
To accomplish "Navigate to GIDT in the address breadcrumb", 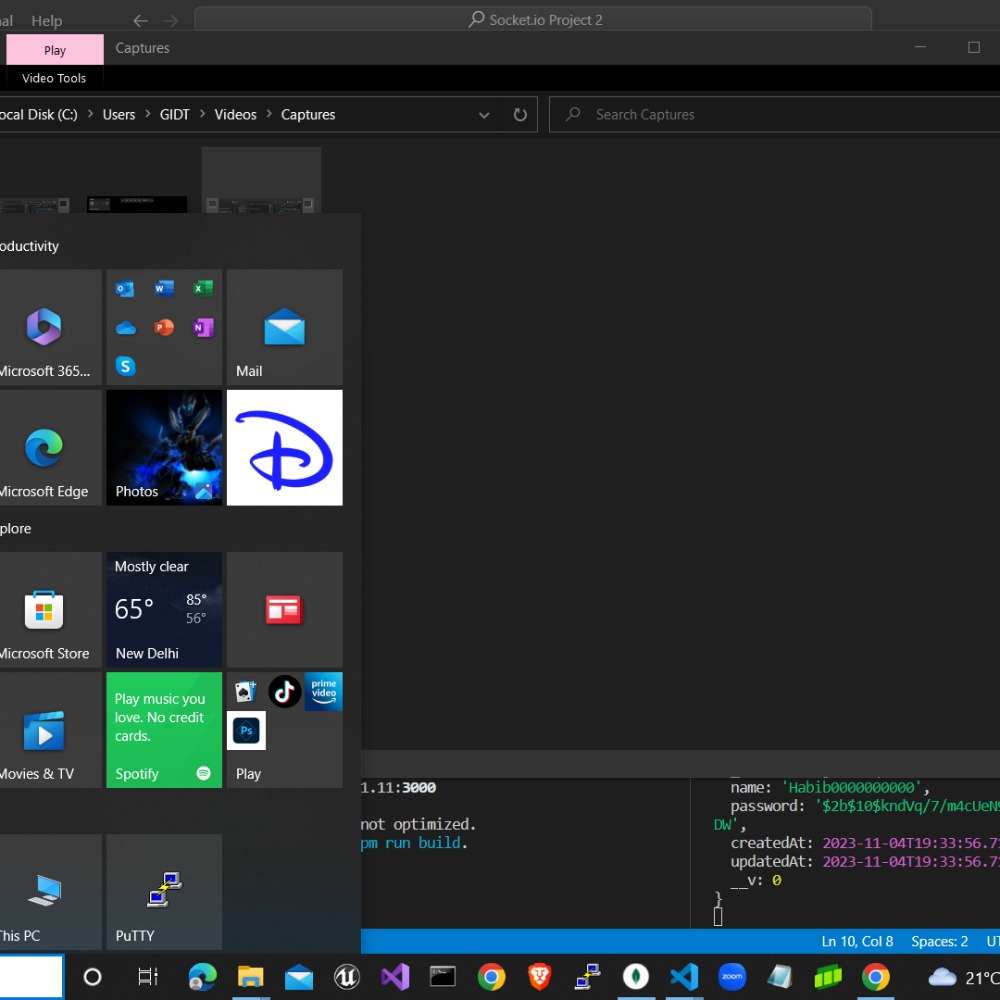I will click(x=175, y=115).
